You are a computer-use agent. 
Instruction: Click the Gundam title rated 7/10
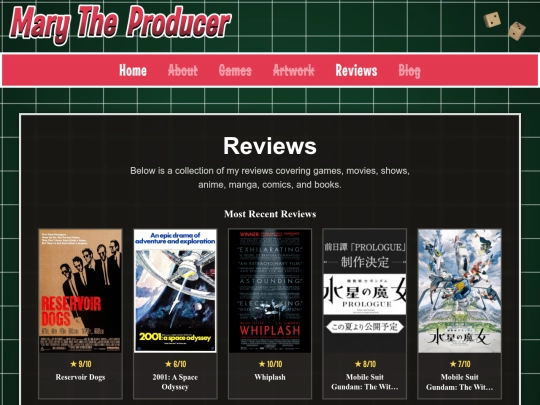(459, 382)
